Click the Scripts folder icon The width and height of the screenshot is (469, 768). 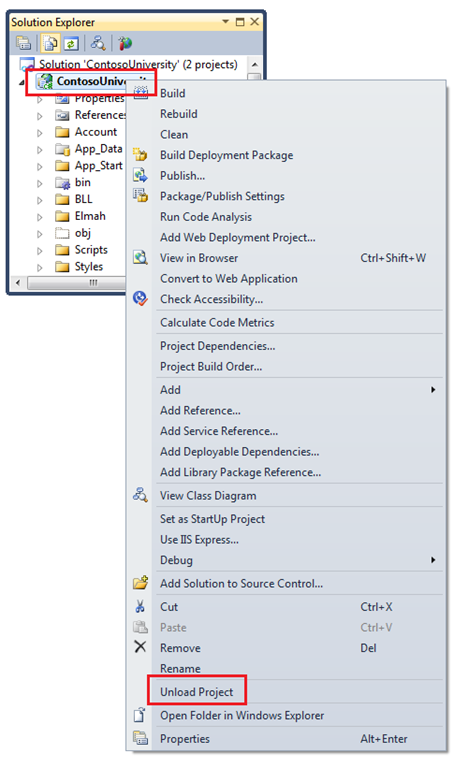[62, 250]
